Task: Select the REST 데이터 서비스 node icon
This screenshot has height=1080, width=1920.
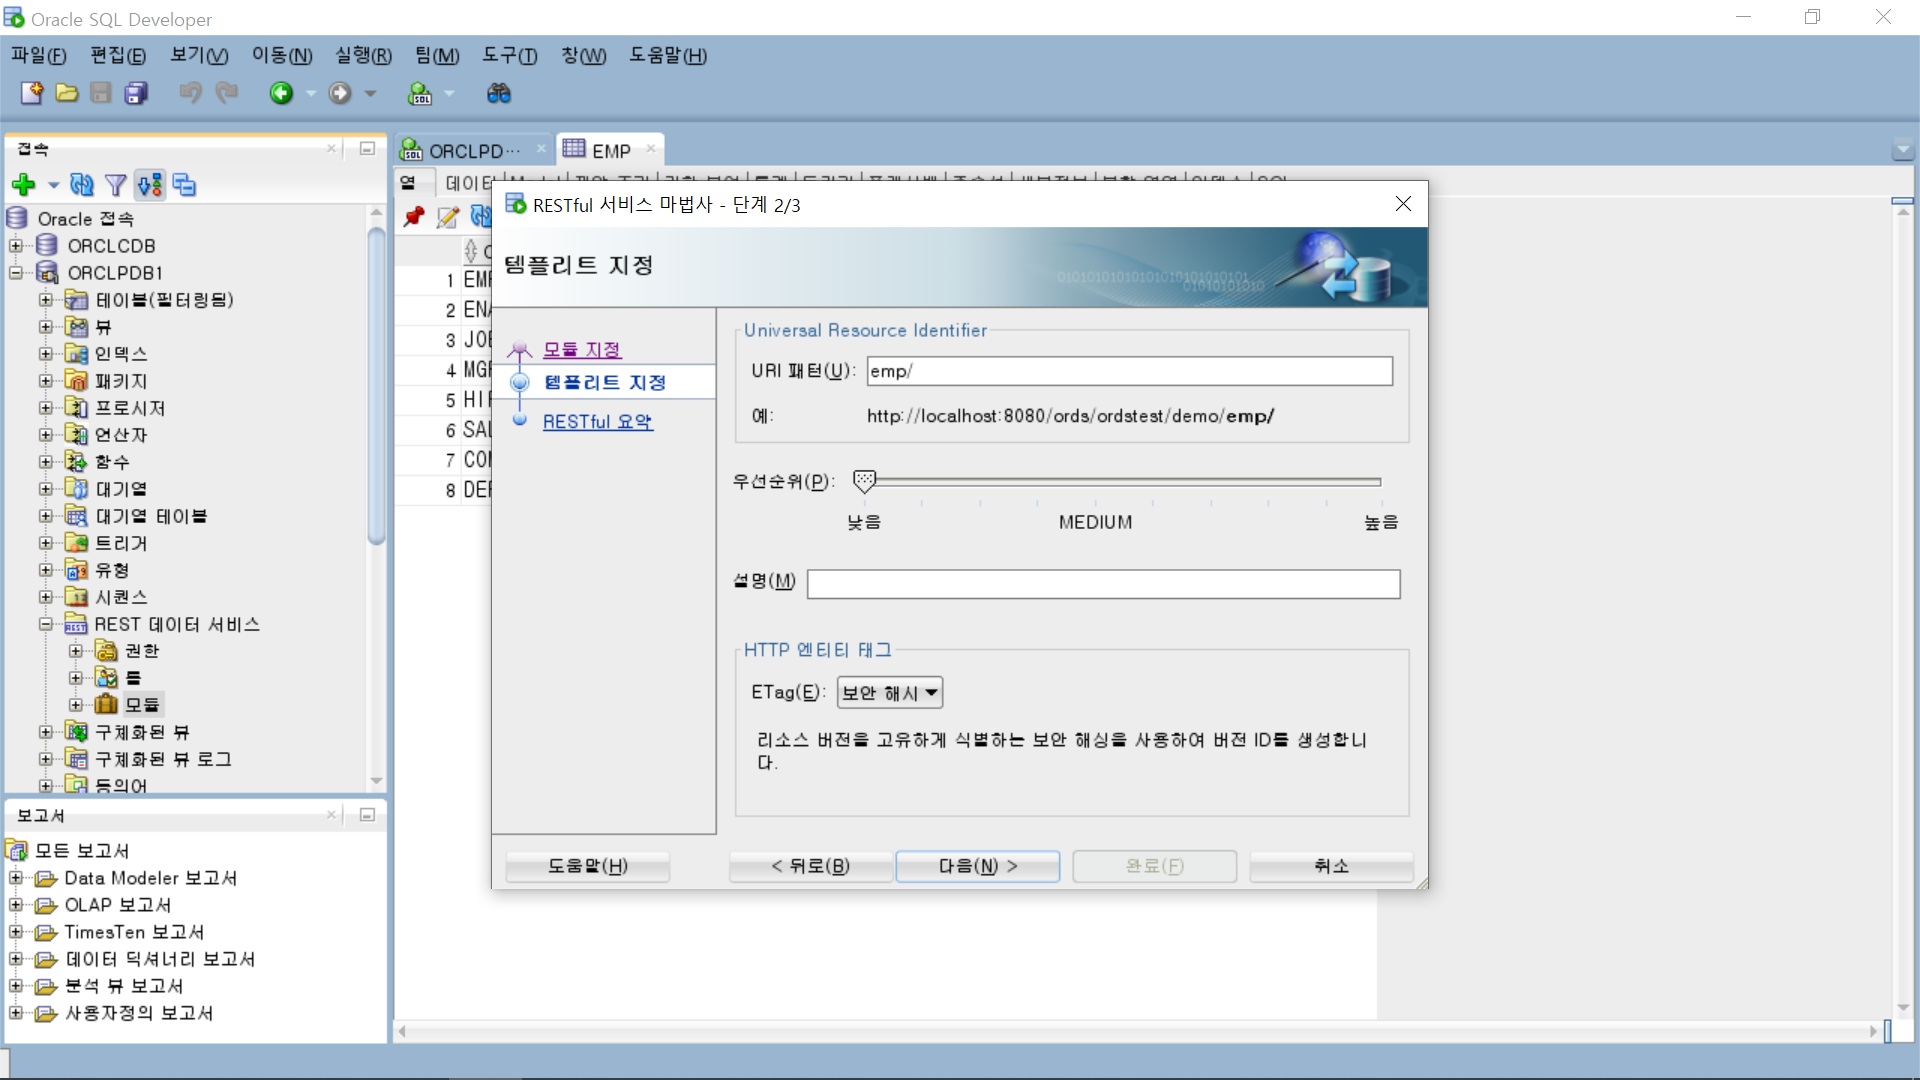Action: pos(76,624)
